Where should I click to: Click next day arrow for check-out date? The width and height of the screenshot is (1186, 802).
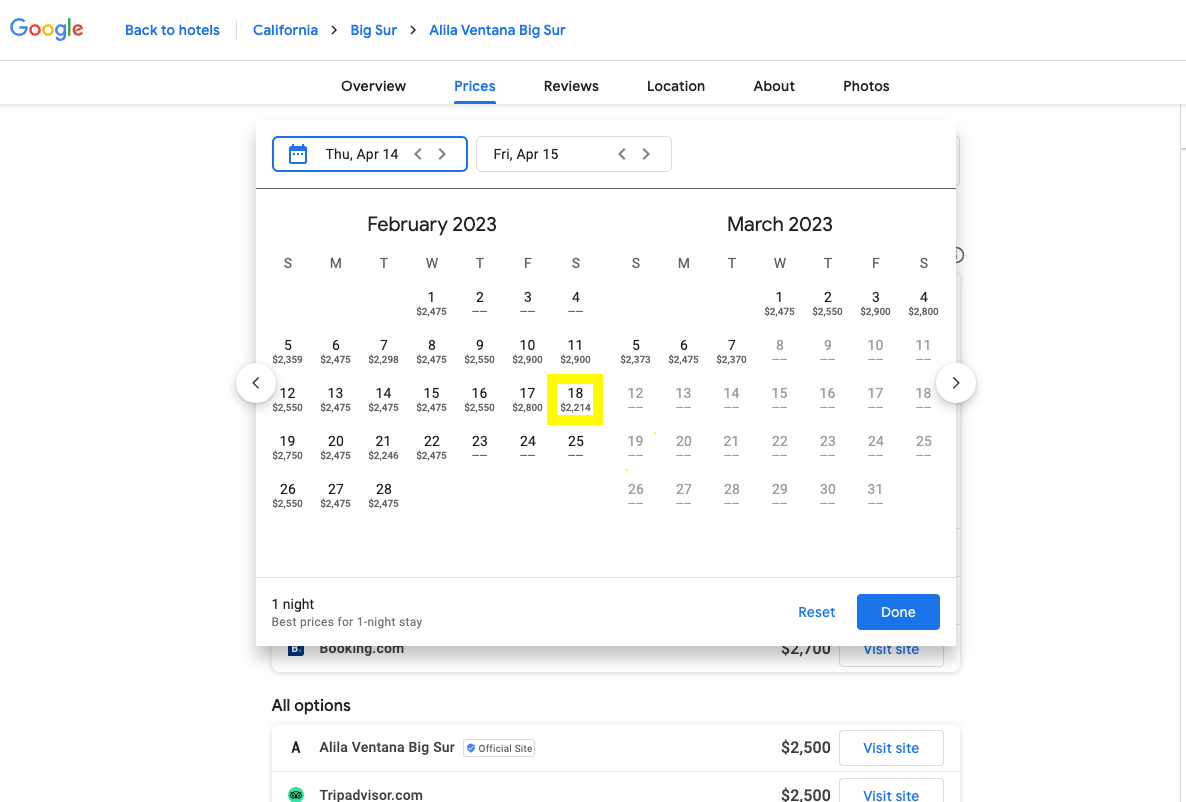tap(646, 154)
